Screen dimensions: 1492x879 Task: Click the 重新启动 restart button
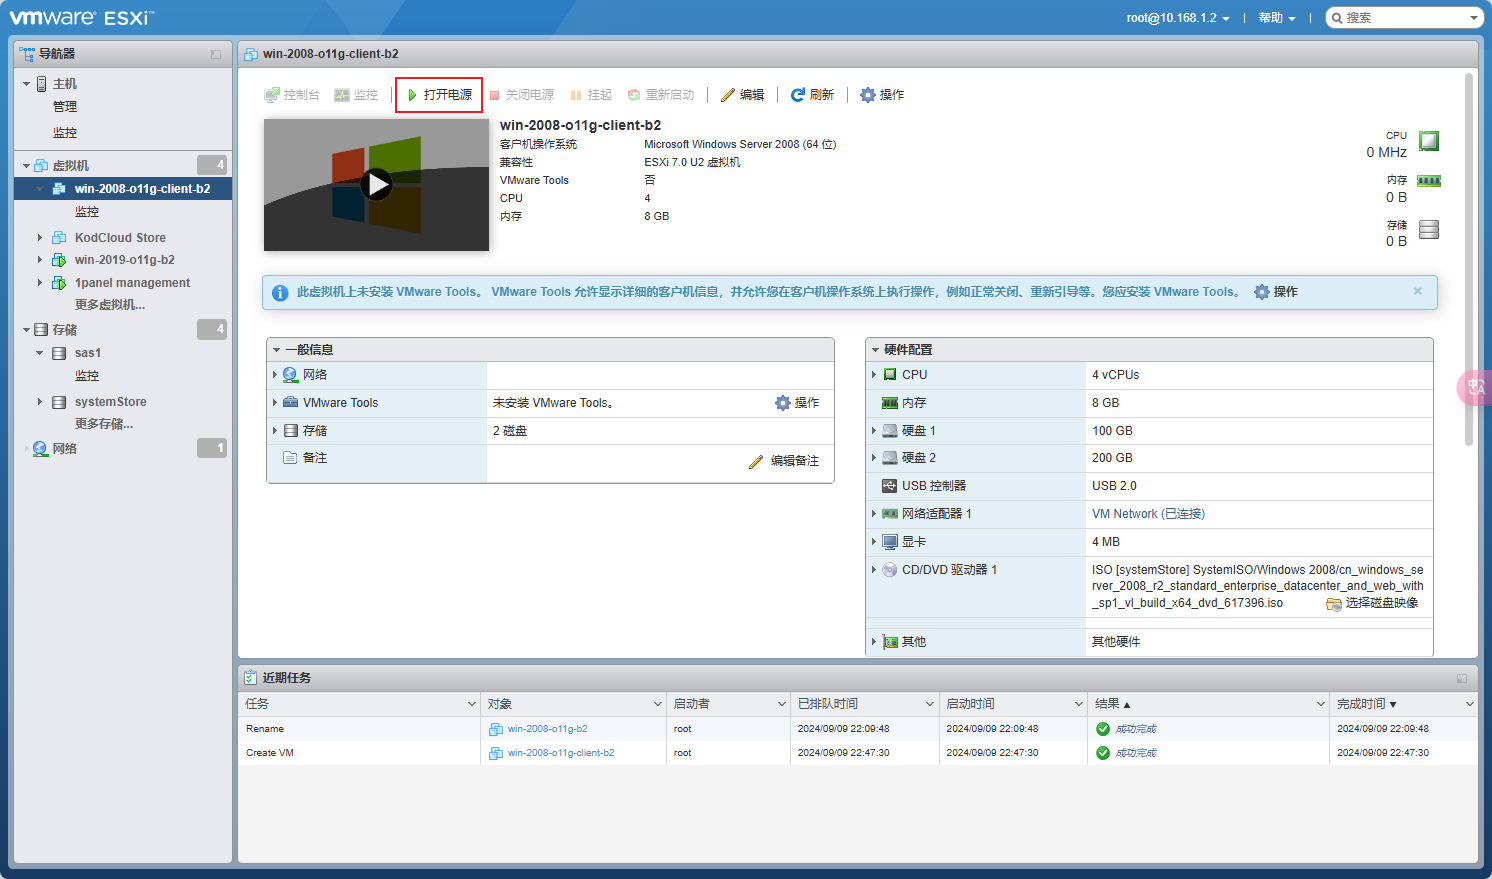(x=661, y=95)
